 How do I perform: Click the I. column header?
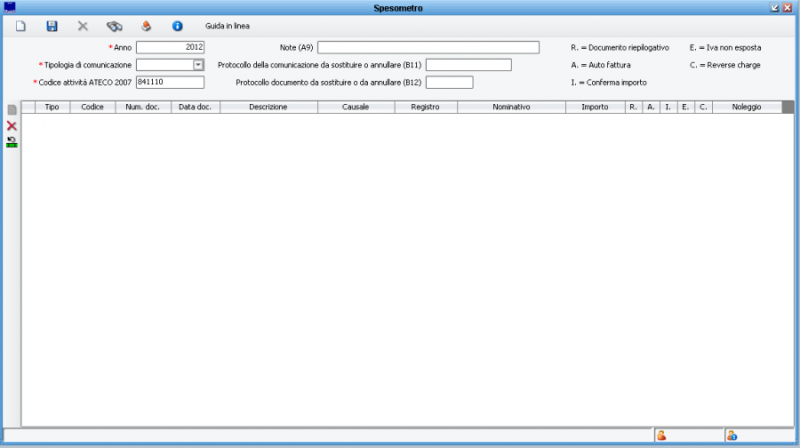[x=668, y=107]
